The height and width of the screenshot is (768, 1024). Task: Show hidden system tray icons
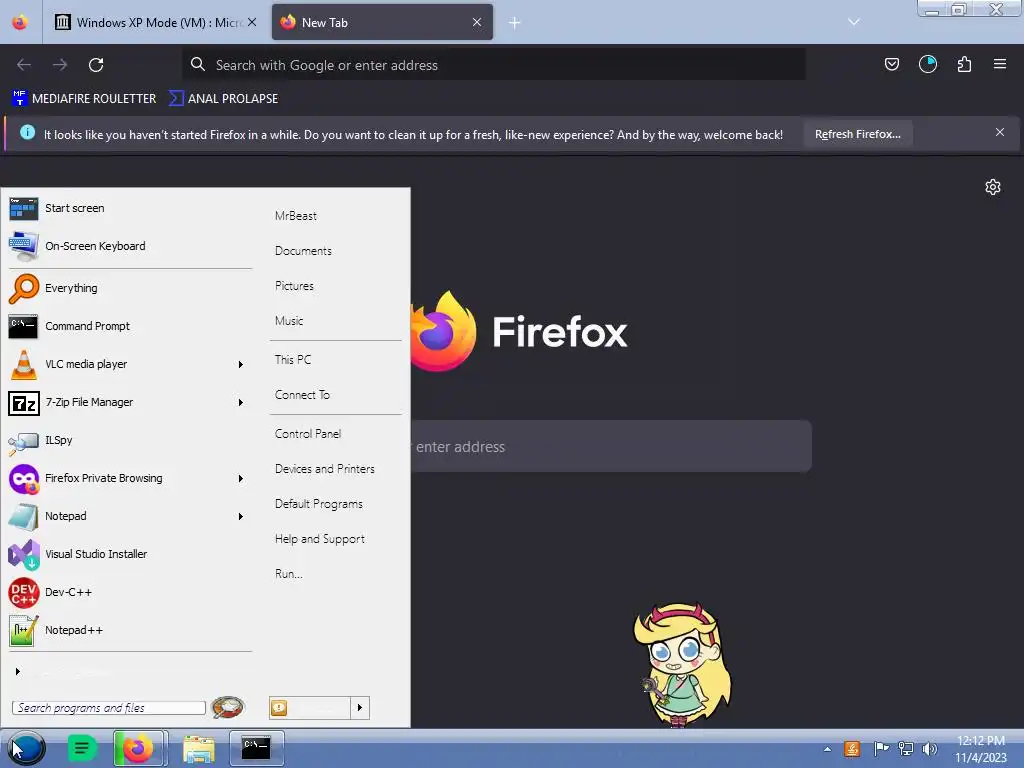click(x=827, y=750)
